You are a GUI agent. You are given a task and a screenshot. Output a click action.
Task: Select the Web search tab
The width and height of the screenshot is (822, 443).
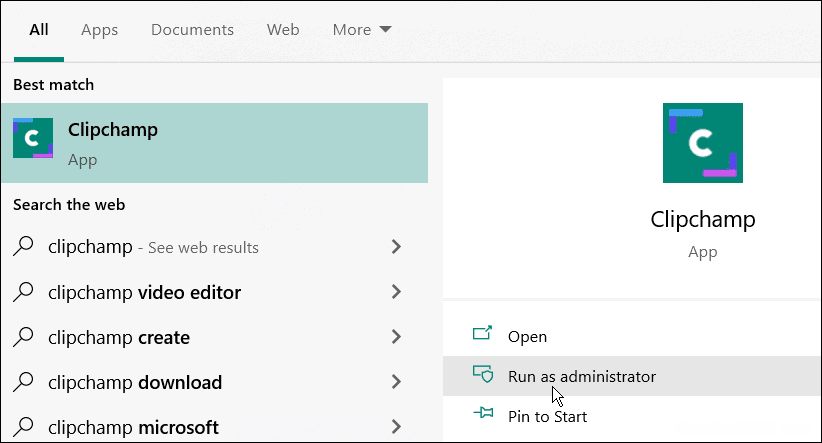[x=283, y=30]
